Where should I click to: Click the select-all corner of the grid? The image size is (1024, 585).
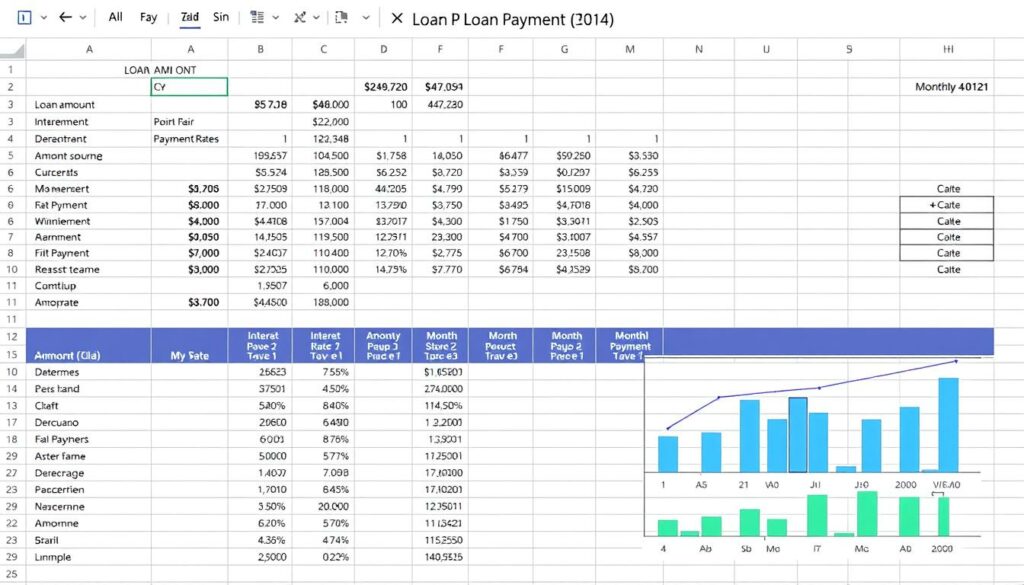pyautogui.click(x=12, y=49)
